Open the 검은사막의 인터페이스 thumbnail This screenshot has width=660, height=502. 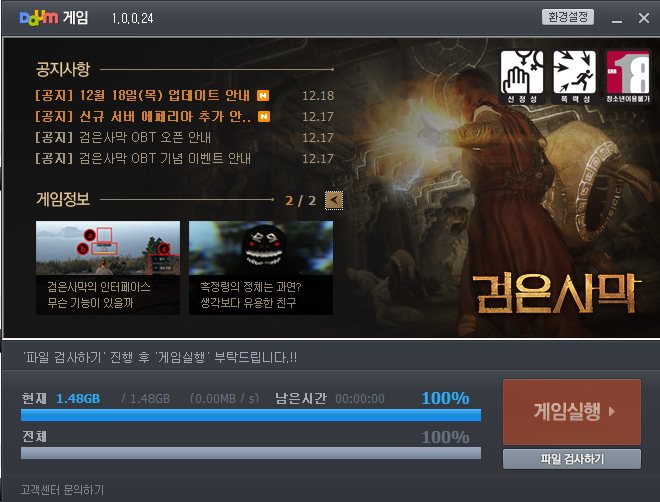108,268
